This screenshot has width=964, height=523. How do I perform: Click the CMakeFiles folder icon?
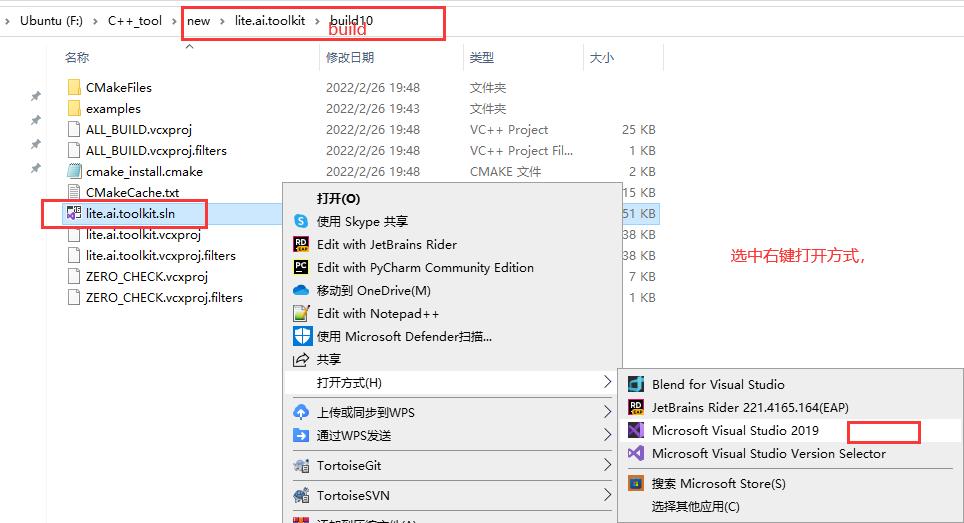click(74, 87)
